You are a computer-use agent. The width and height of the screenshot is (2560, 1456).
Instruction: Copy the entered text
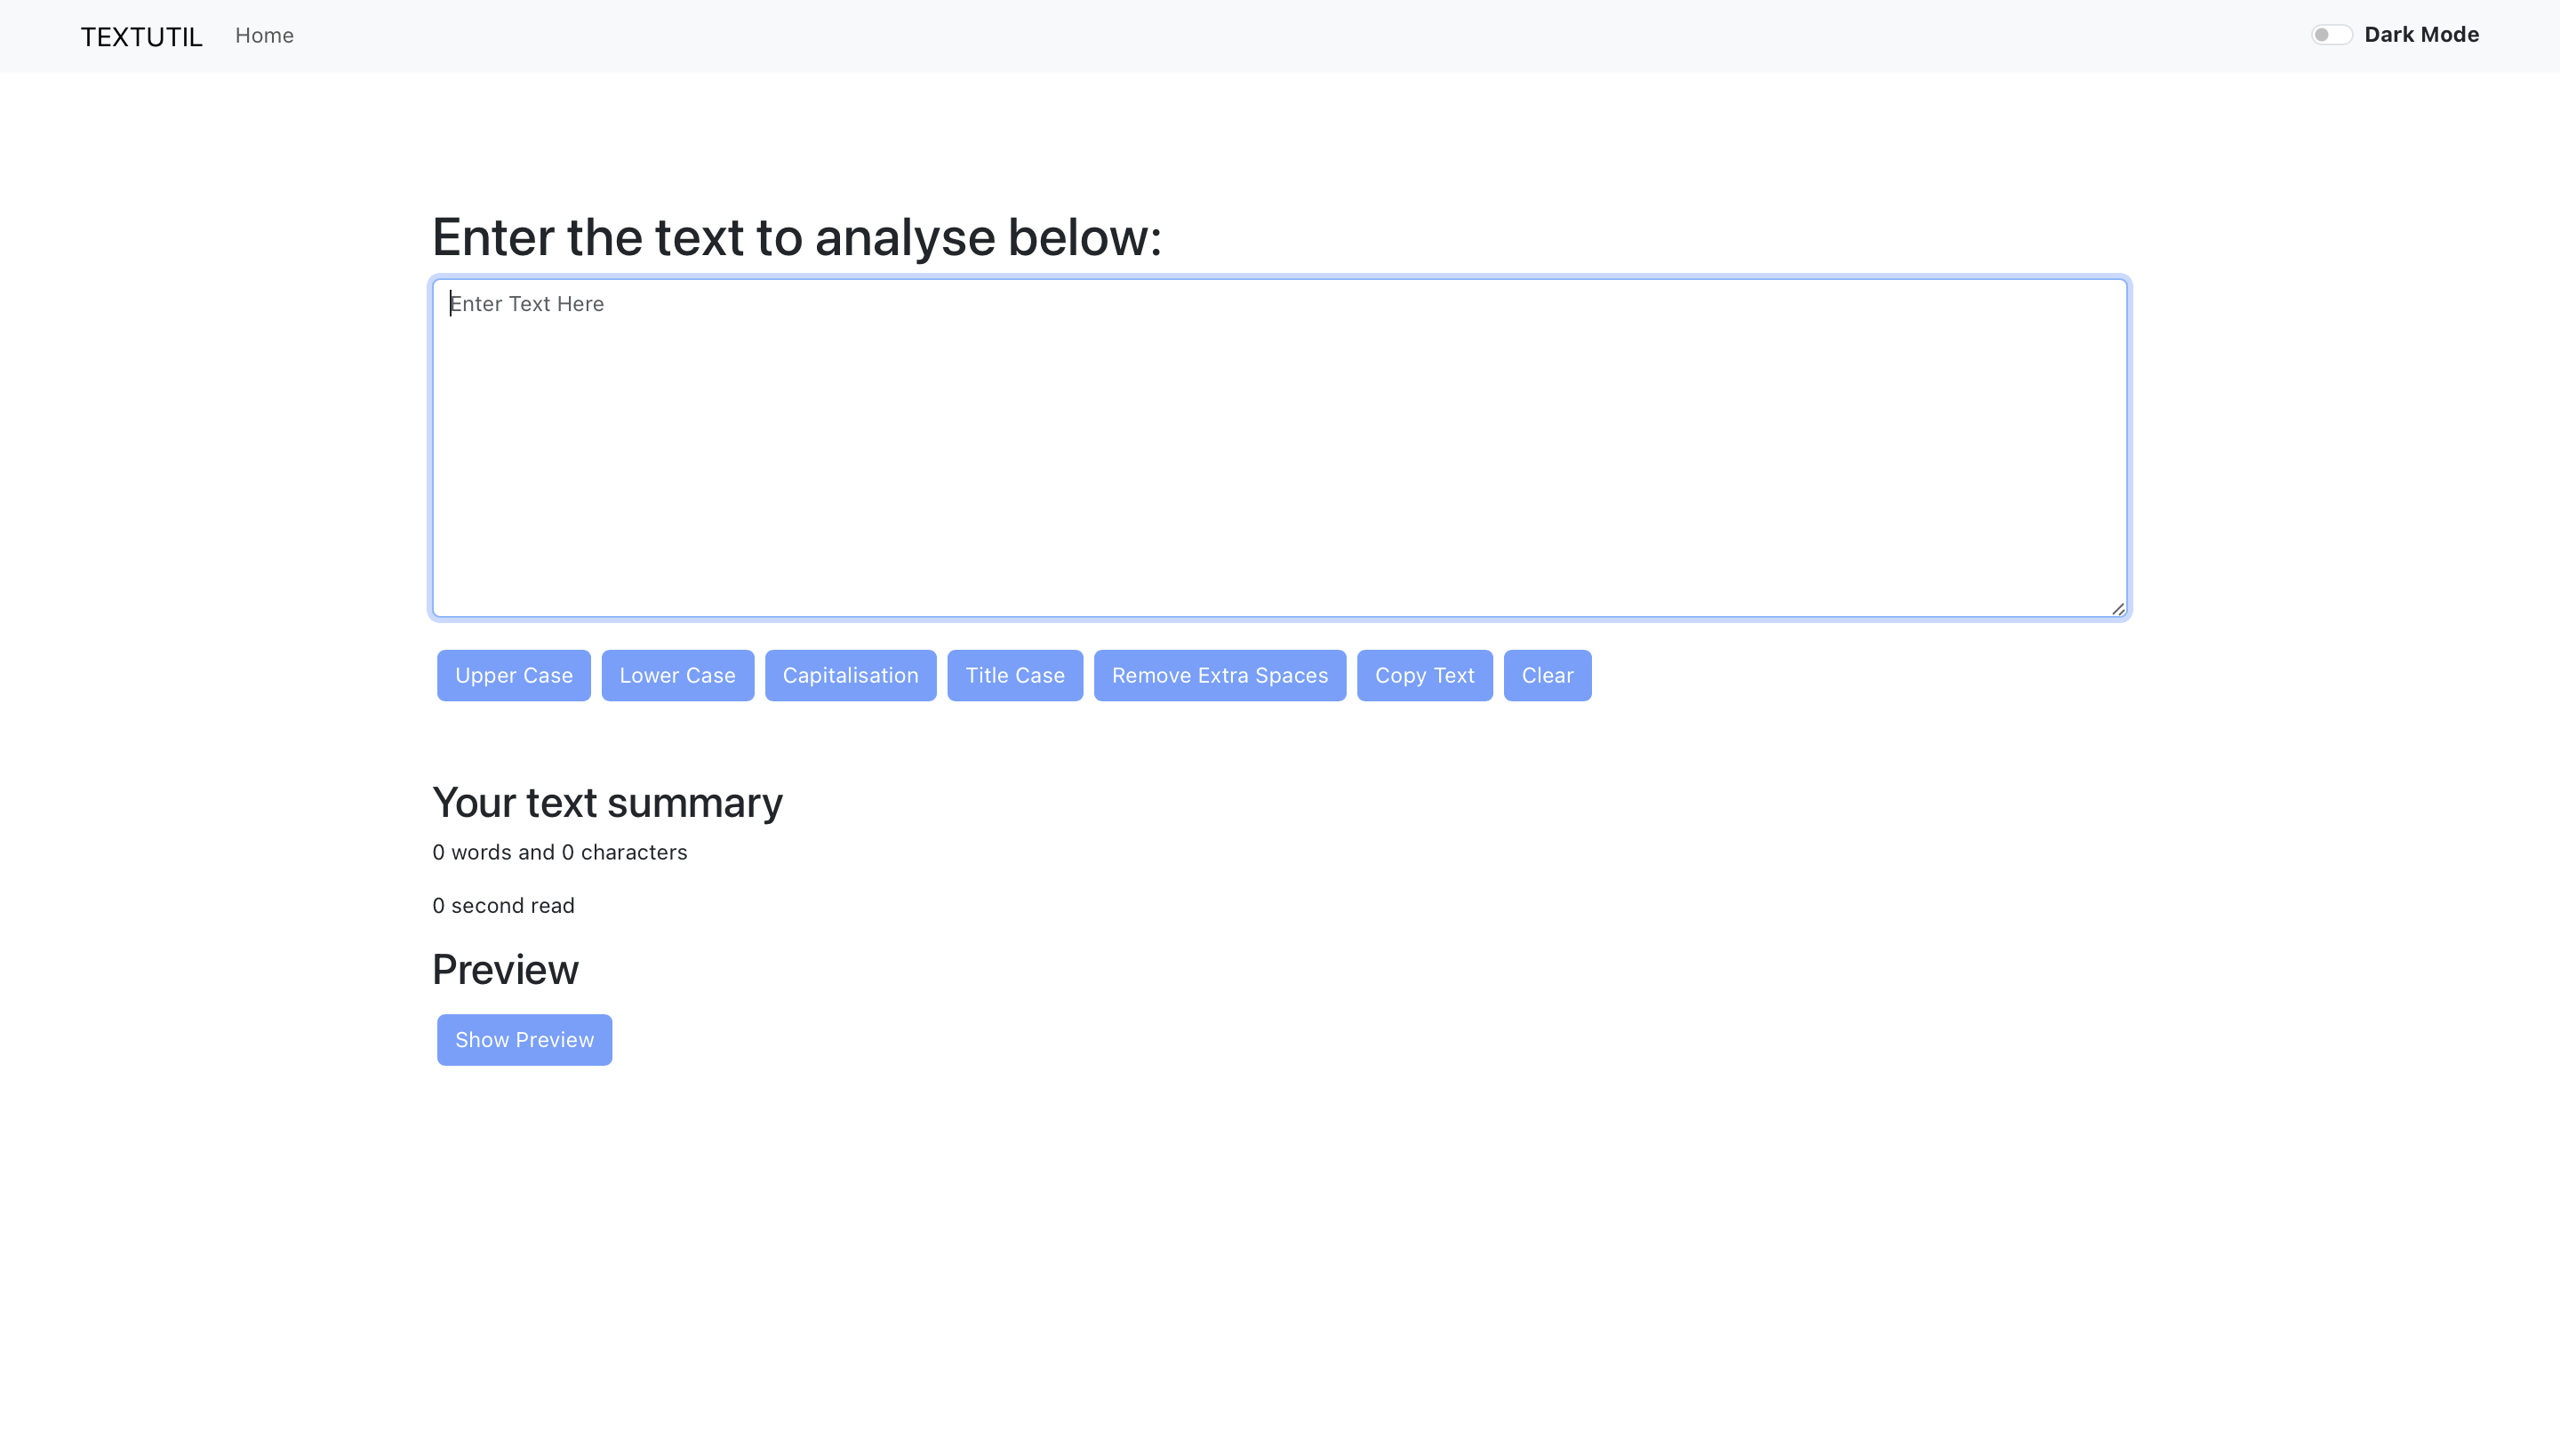(1424, 675)
